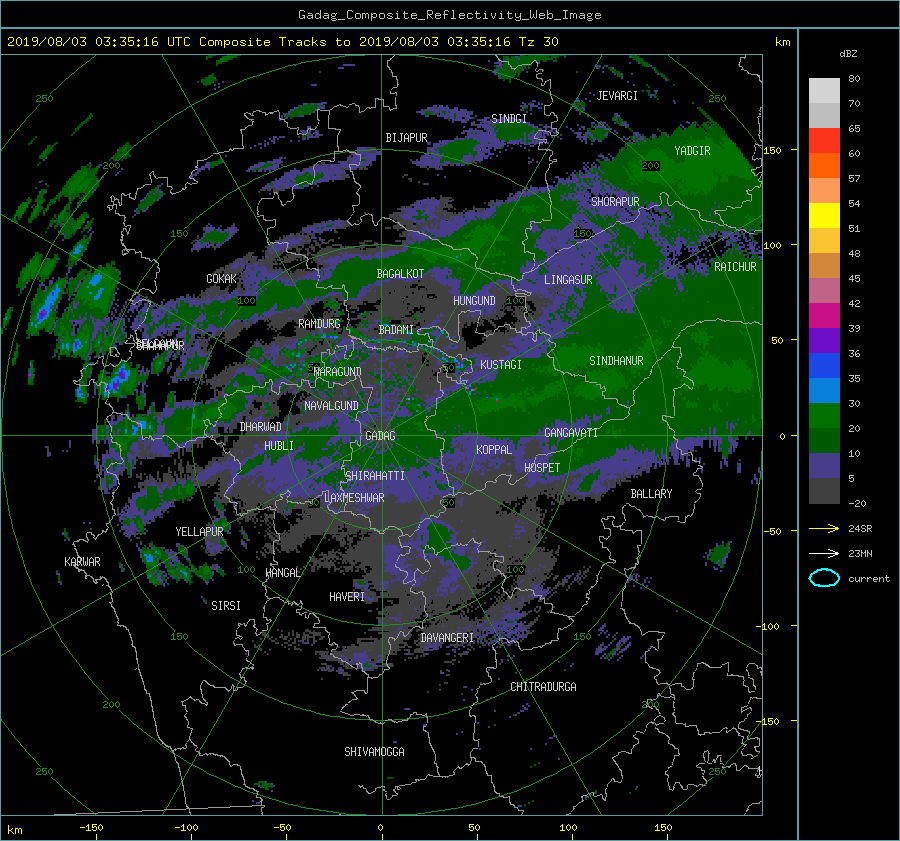Click the GADAG radar center label

pyautogui.click(x=380, y=436)
